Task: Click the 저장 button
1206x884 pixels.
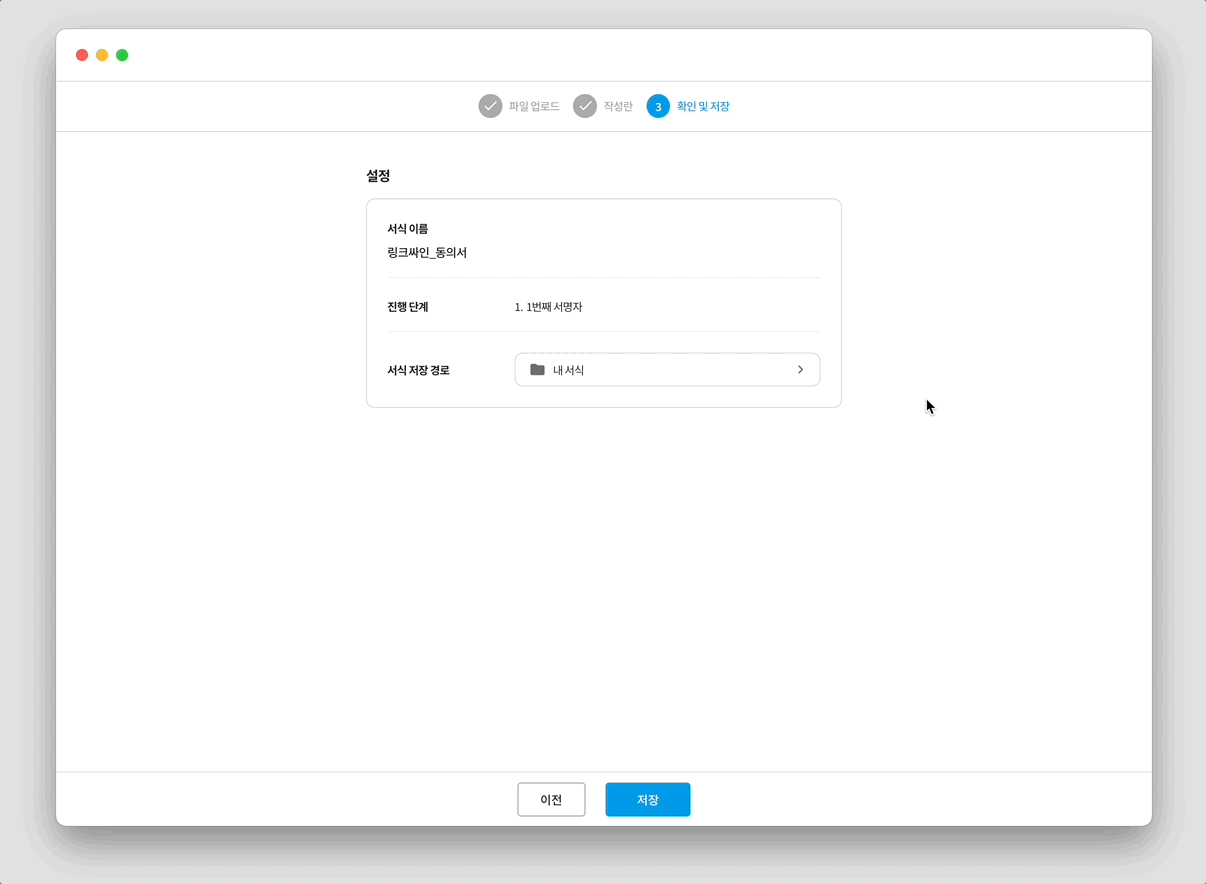Action: tap(648, 800)
